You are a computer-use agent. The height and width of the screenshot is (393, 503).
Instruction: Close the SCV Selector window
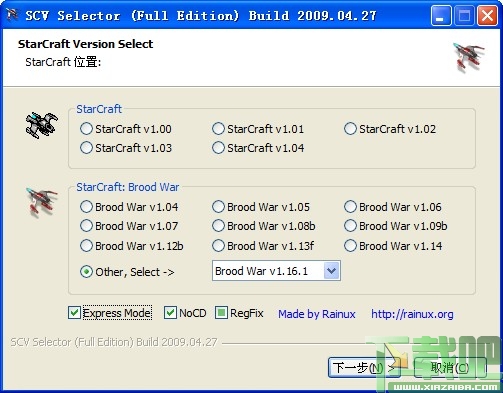(x=488, y=15)
